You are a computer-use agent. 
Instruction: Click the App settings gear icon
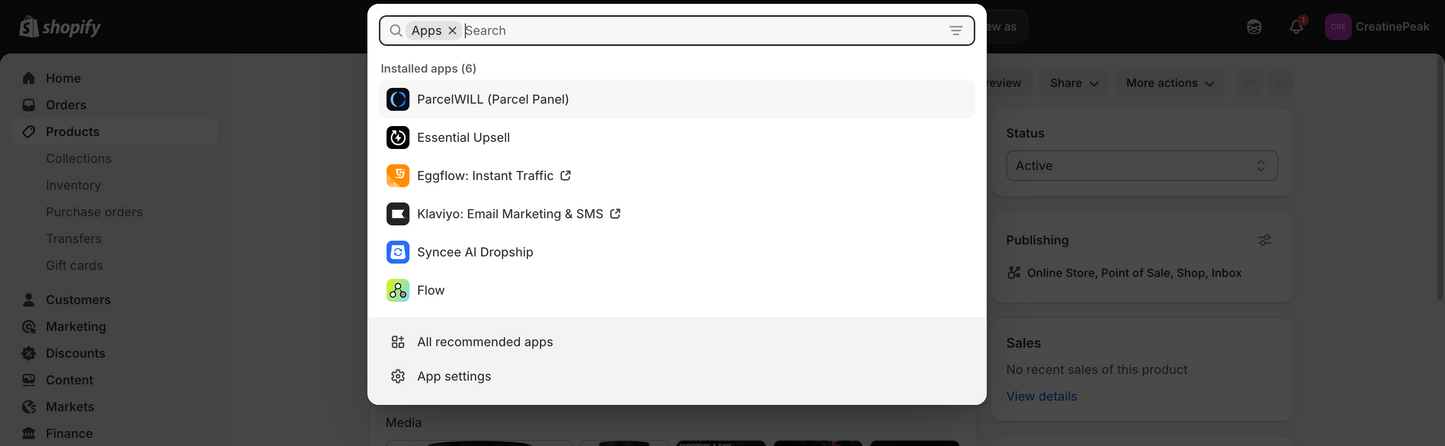pyautogui.click(x=398, y=376)
